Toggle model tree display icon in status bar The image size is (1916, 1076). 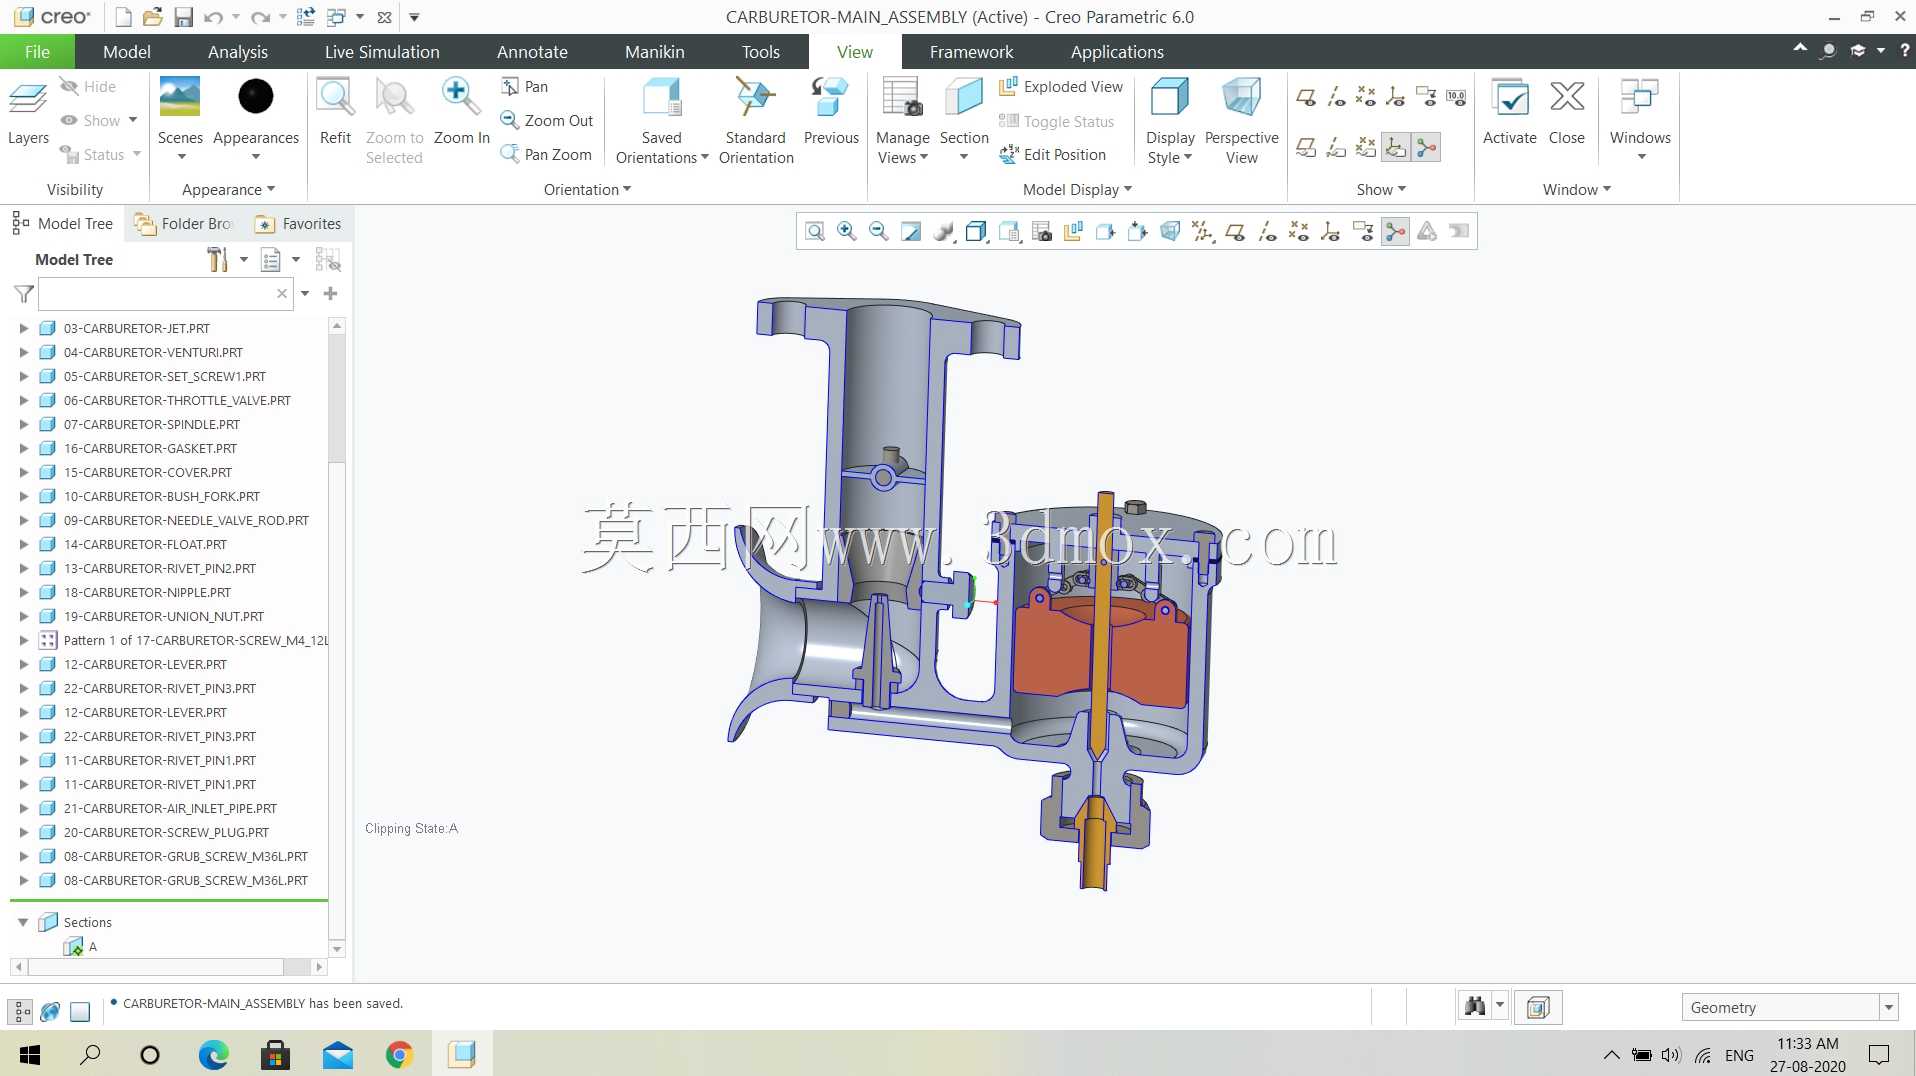(x=21, y=1012)
